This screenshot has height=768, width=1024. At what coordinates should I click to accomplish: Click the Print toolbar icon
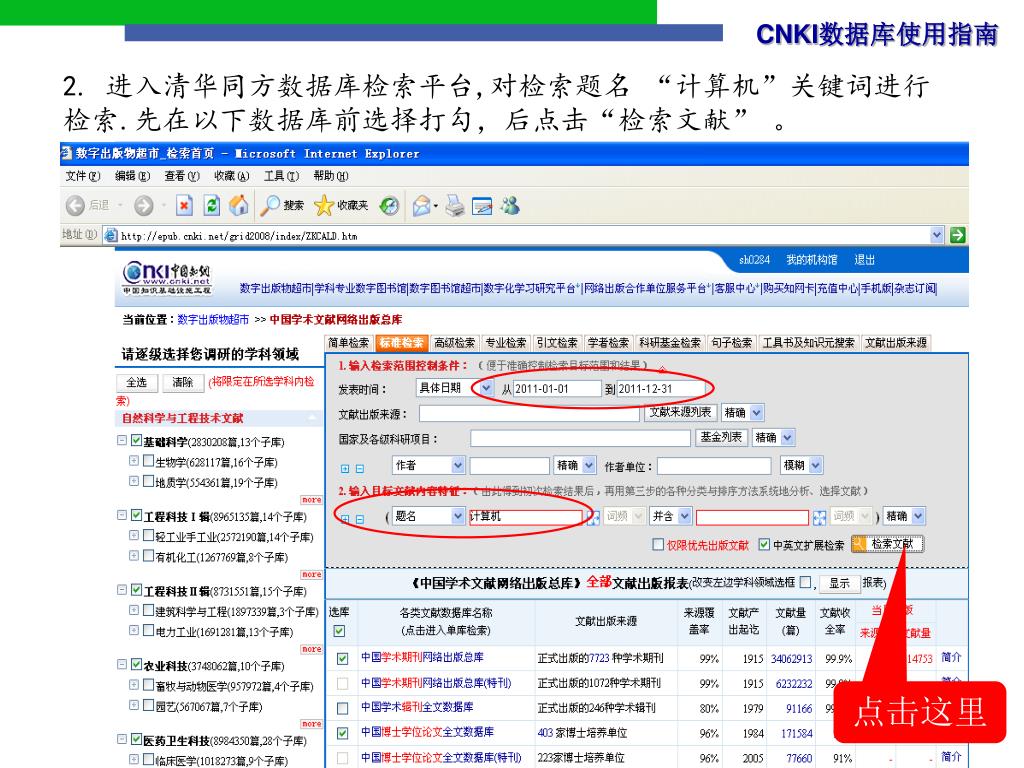[455, 206]
